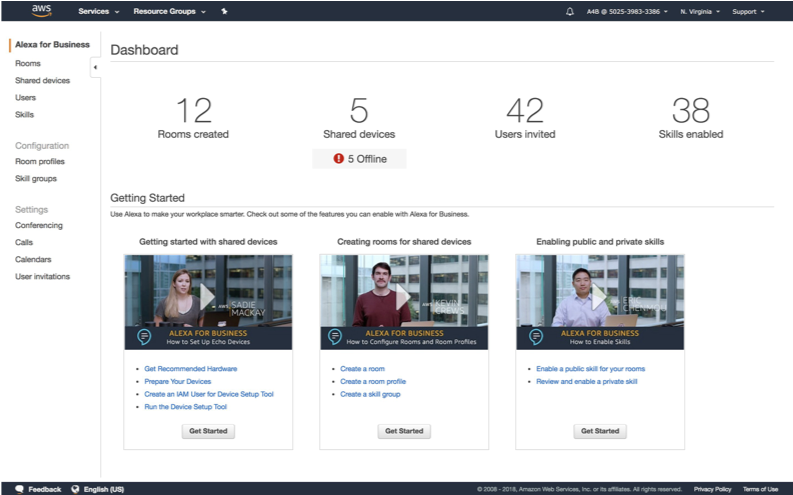Collapse the left sidebar with the arrow

[95, 67]
